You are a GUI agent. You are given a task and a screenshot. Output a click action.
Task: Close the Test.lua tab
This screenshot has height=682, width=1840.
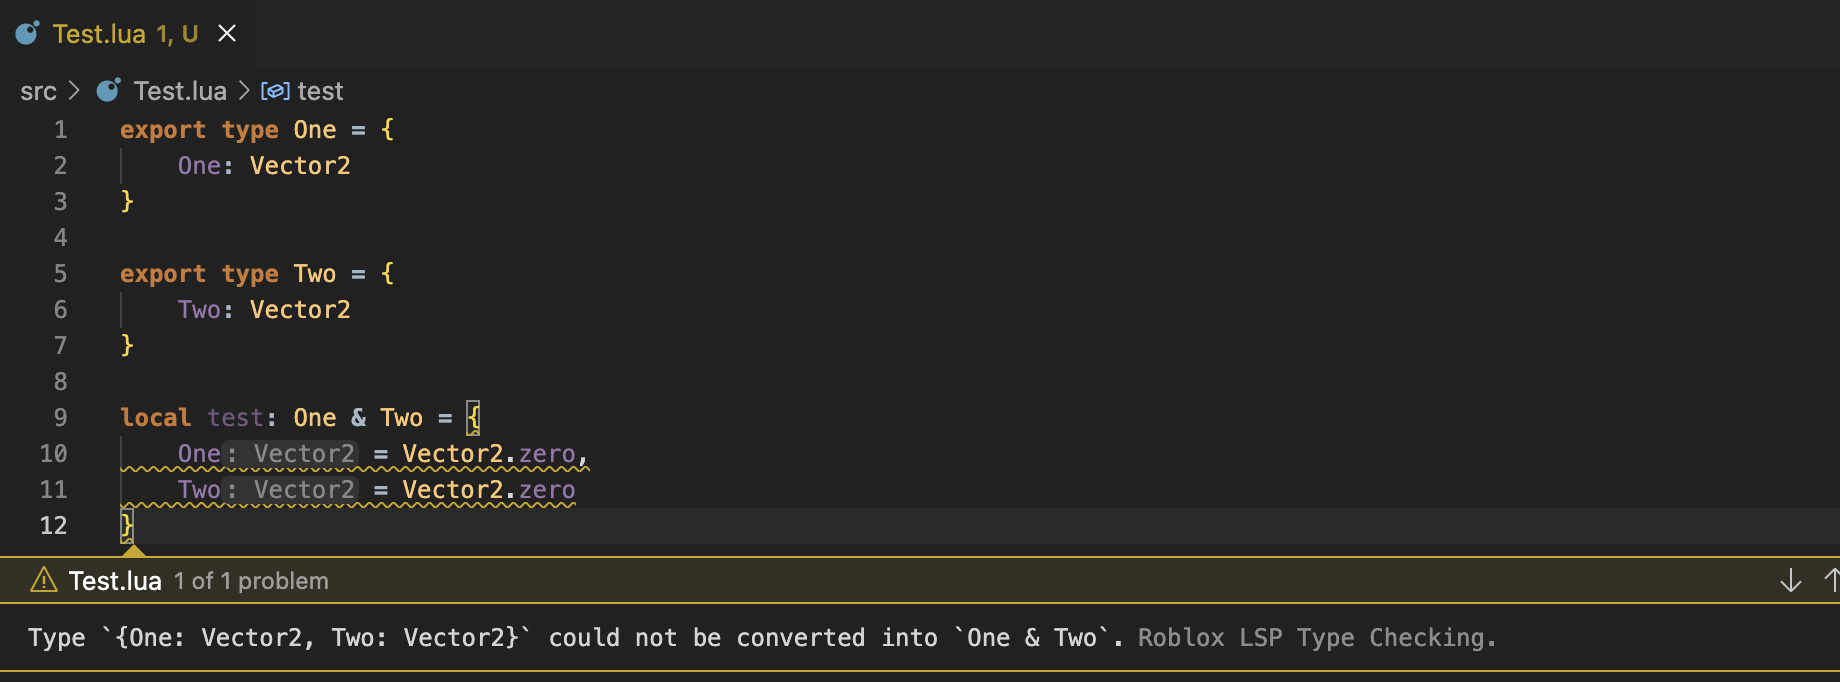(226, 33)
